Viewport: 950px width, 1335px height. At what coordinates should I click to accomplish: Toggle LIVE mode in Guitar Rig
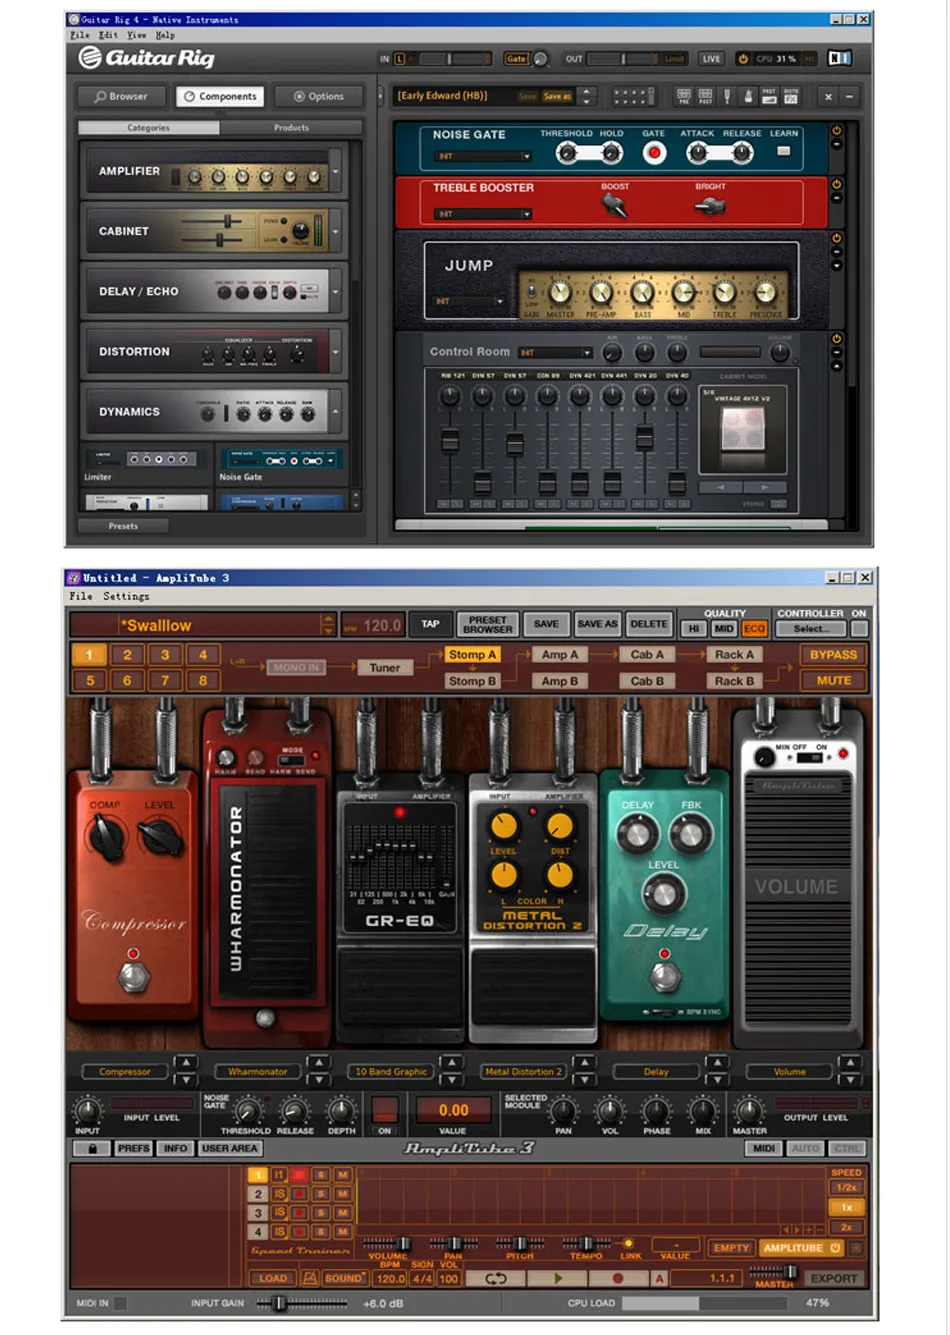tap(711, 59)
